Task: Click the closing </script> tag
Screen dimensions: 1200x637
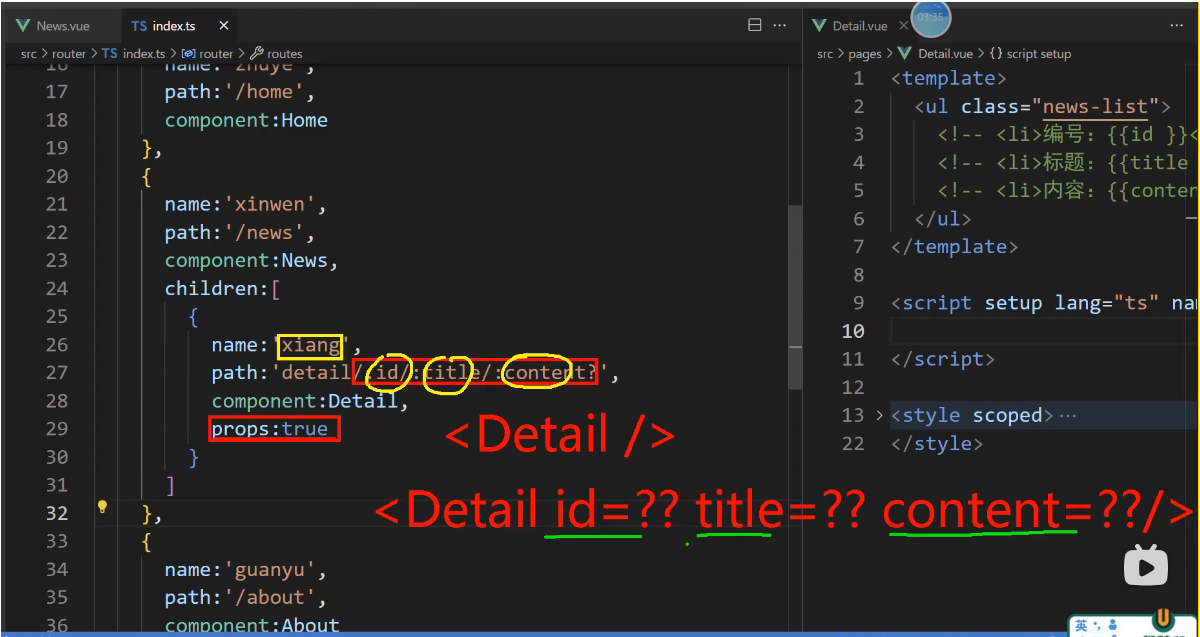Action: [942, 359]
